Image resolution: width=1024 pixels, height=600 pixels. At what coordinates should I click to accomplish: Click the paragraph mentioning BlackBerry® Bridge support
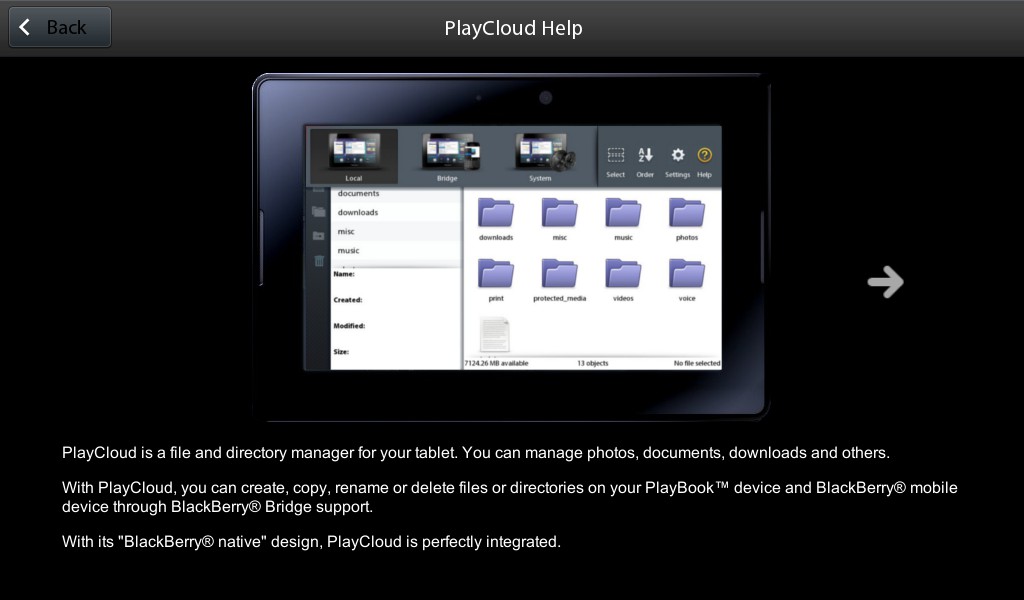click(x=509, y=497)
